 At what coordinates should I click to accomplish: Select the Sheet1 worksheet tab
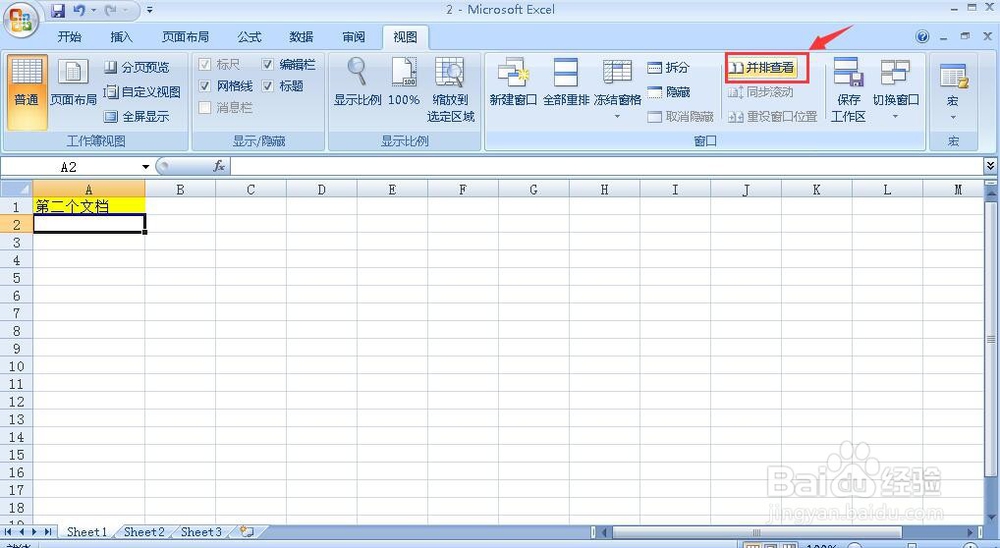click(87, 531)
